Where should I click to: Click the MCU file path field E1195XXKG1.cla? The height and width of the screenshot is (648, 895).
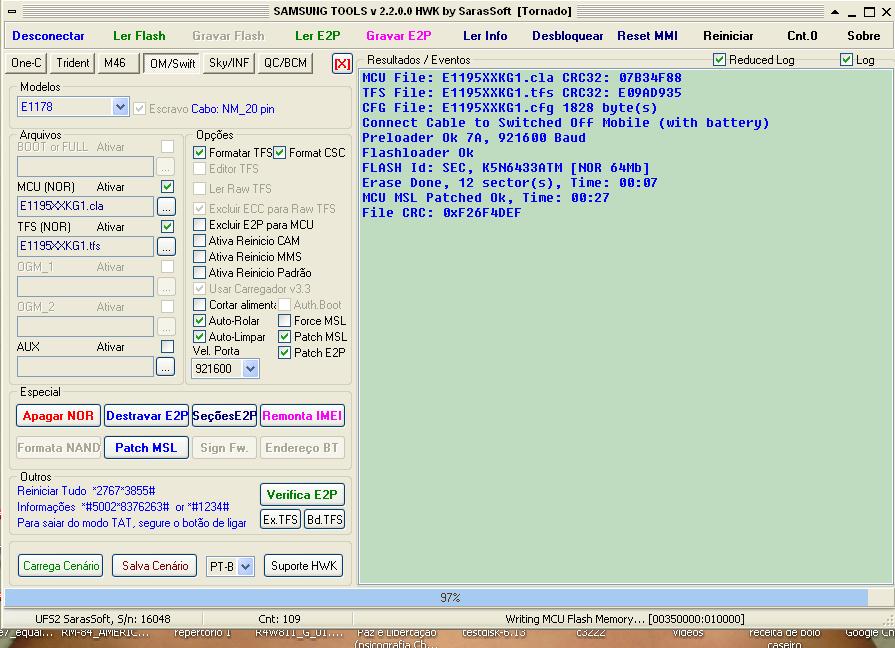pyautogui.click(x=86, y=206)
